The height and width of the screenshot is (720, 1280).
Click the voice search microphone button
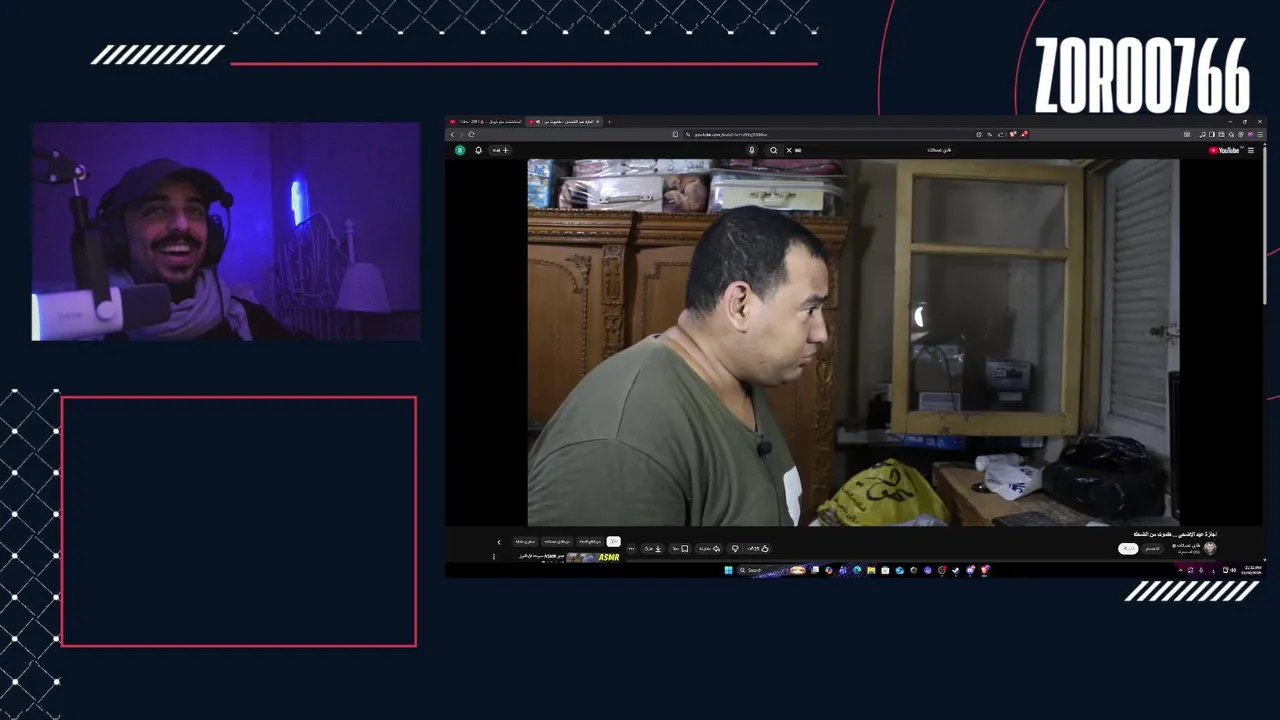(752, 150)
